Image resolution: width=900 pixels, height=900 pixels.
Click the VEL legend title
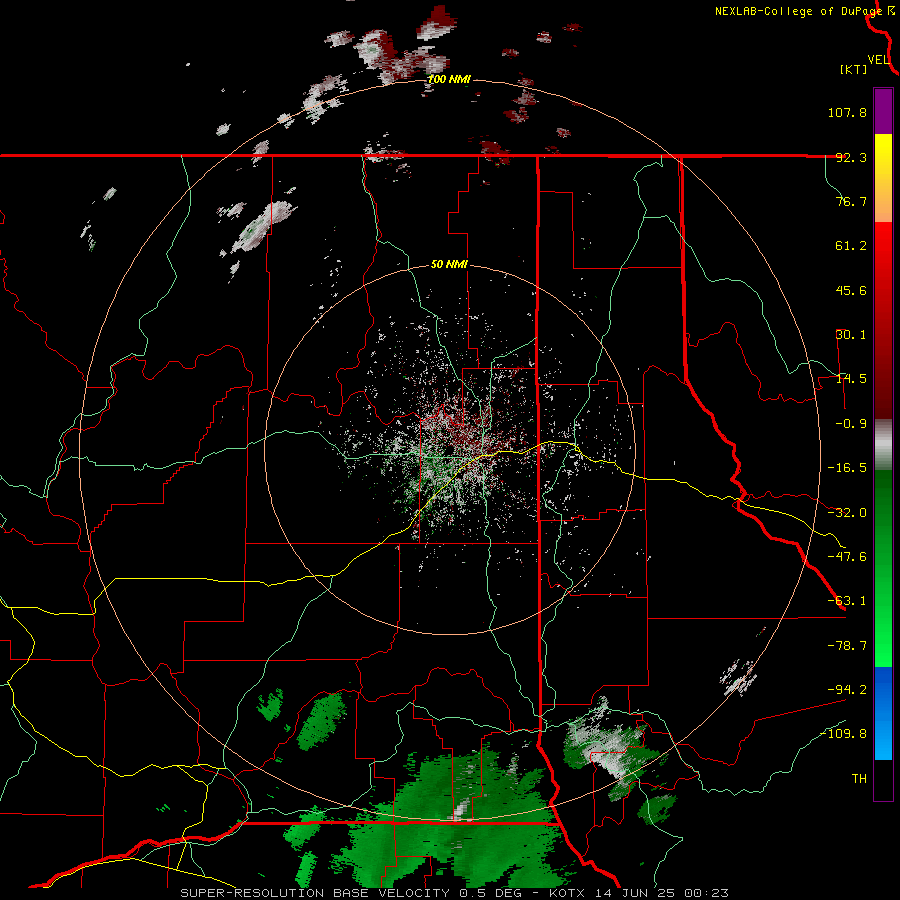878,60
